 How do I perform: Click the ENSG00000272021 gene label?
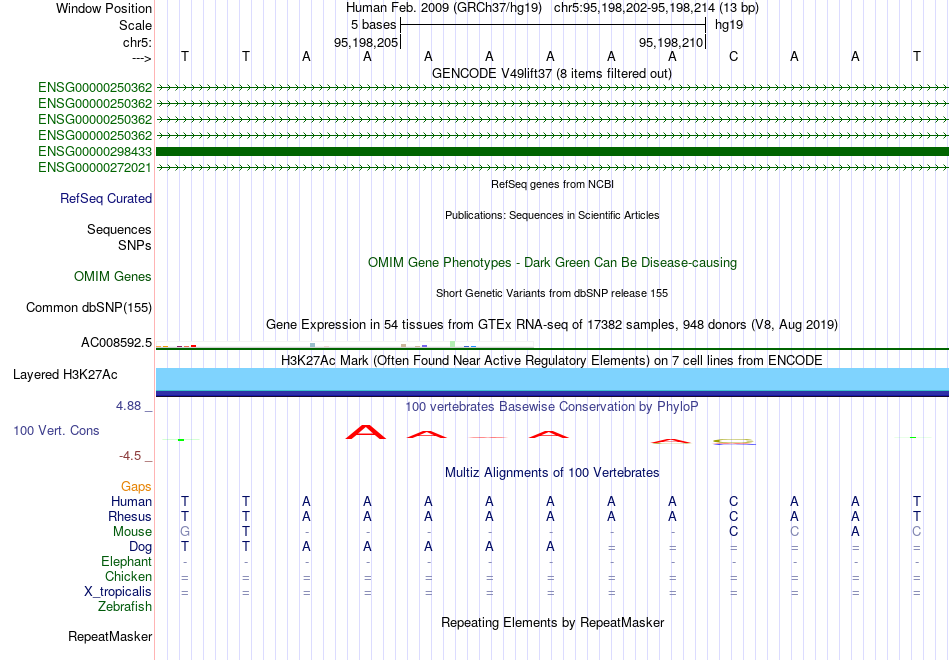[x=95, y=167]
